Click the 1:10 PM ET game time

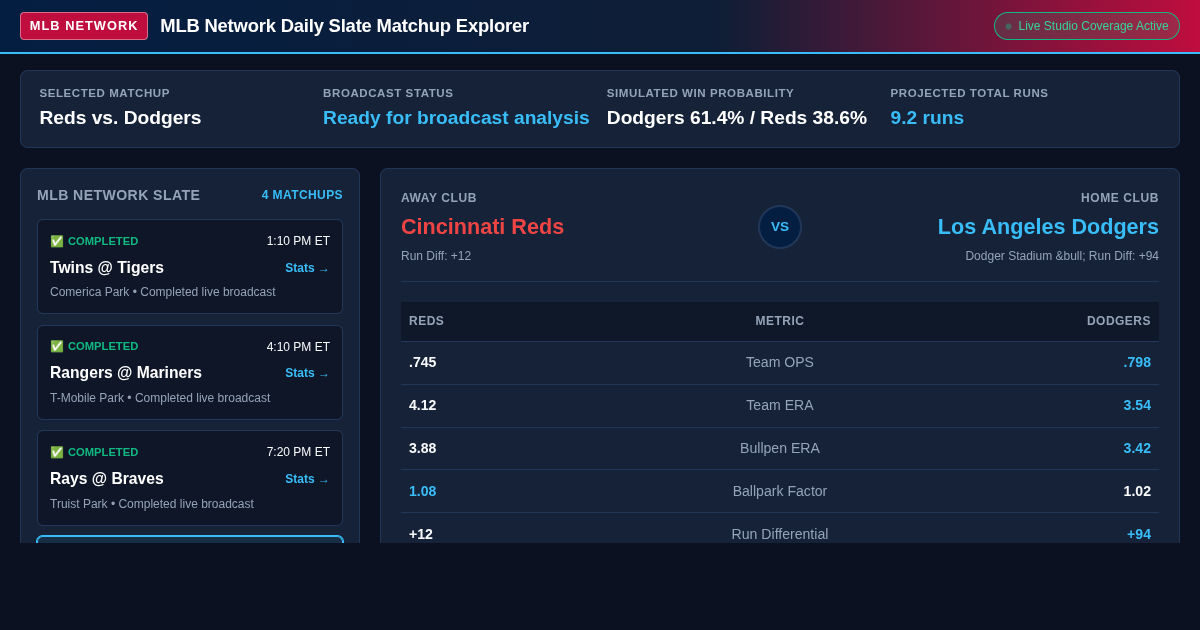[298, 241]
